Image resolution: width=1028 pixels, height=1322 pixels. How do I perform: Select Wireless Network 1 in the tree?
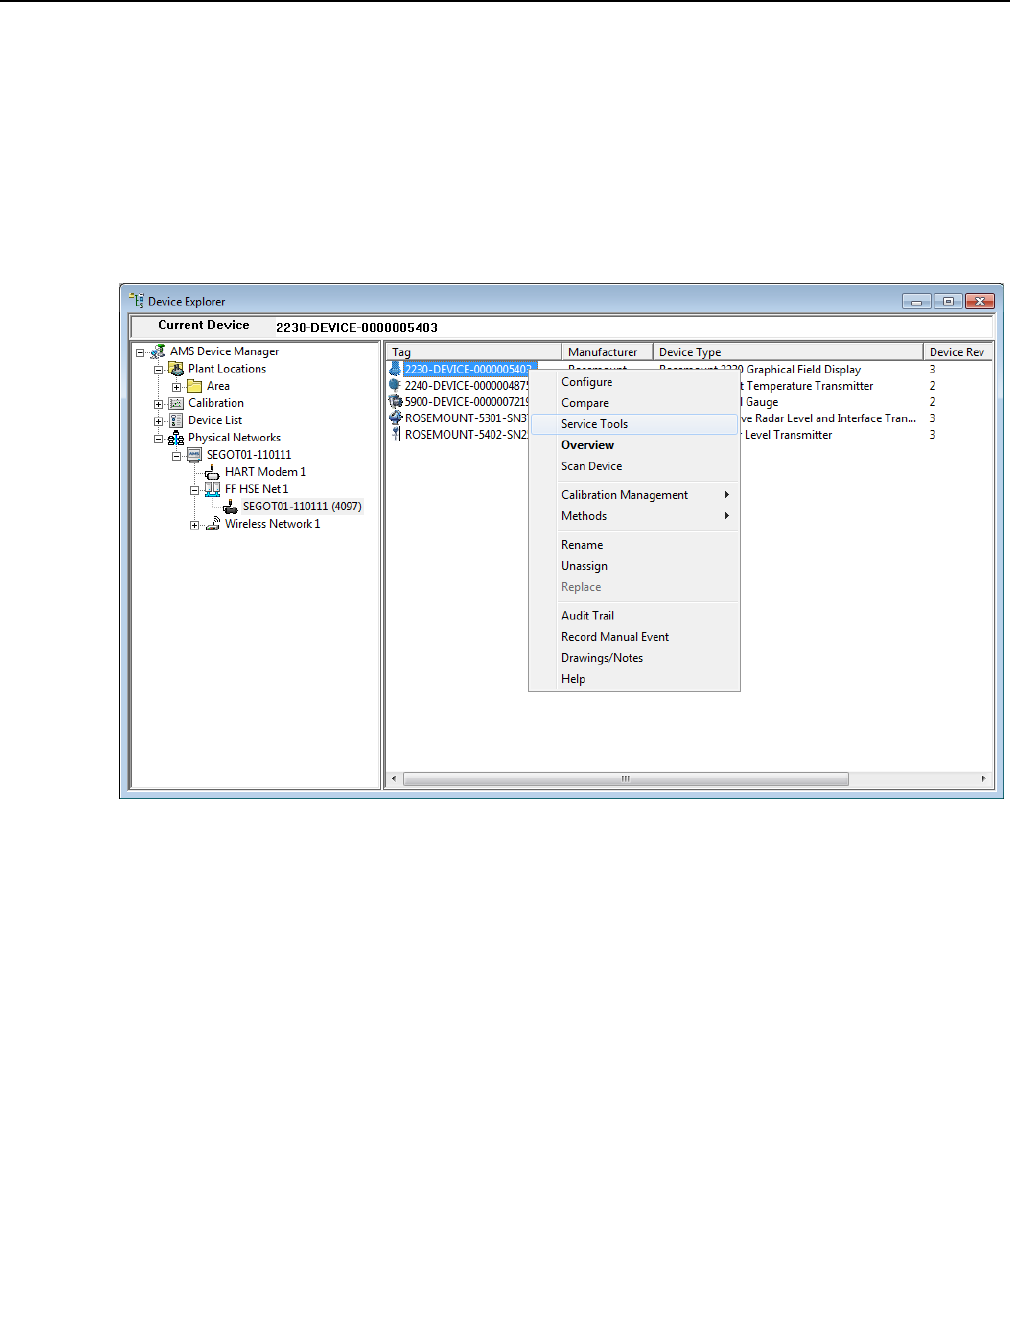(x=272, y=524)
